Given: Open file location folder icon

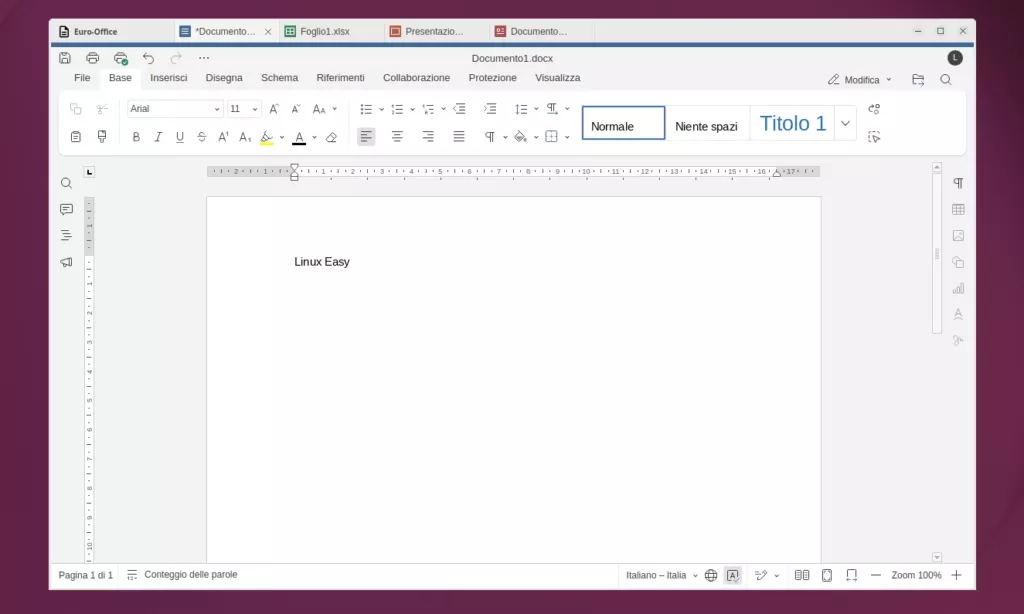Looking at the screenshot, I should click(x=918, y=80).
